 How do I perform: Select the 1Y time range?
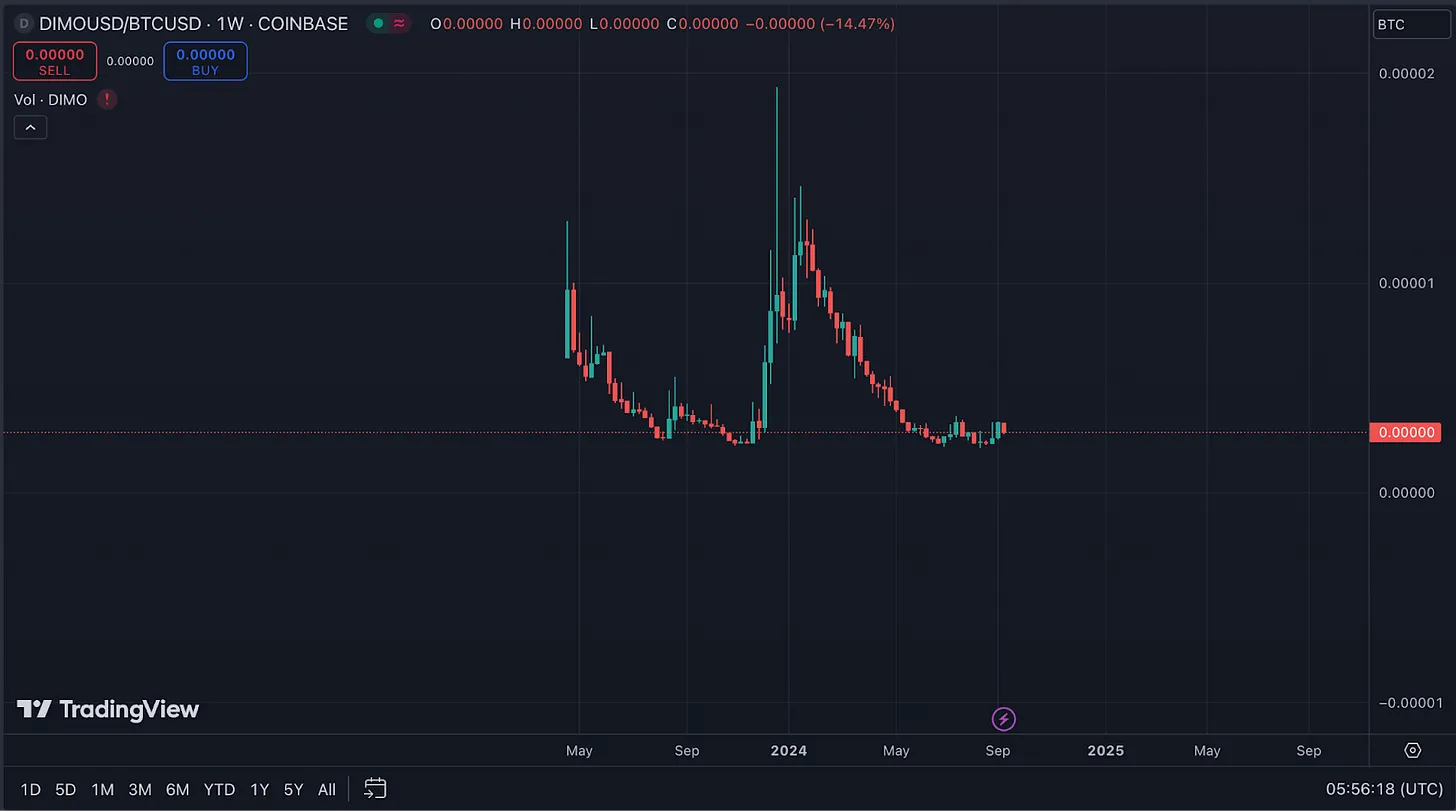tap(260, 790)
